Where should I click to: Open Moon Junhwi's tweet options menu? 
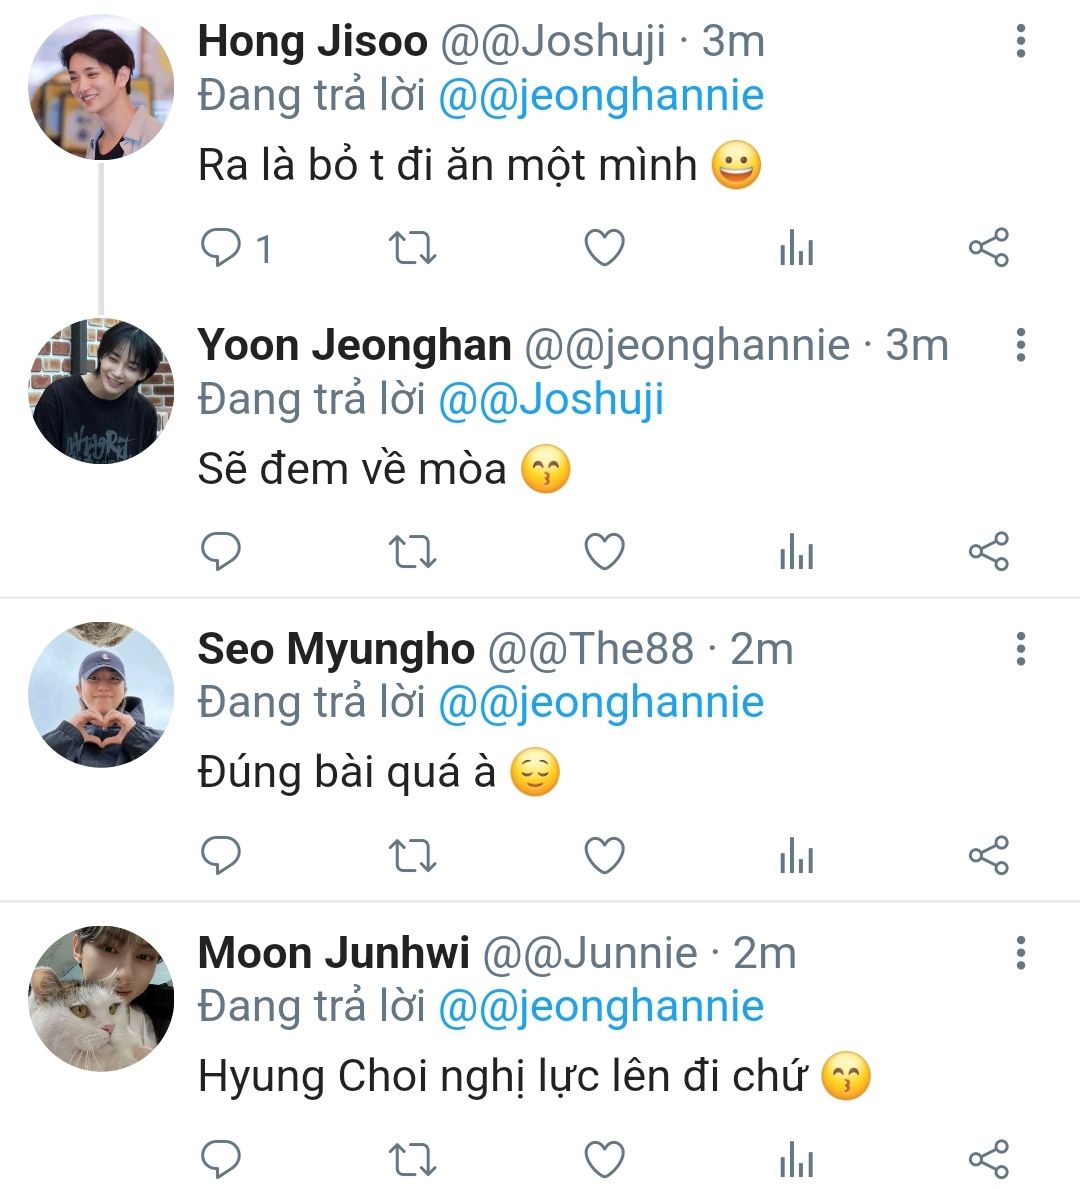tap(1021, 952)
